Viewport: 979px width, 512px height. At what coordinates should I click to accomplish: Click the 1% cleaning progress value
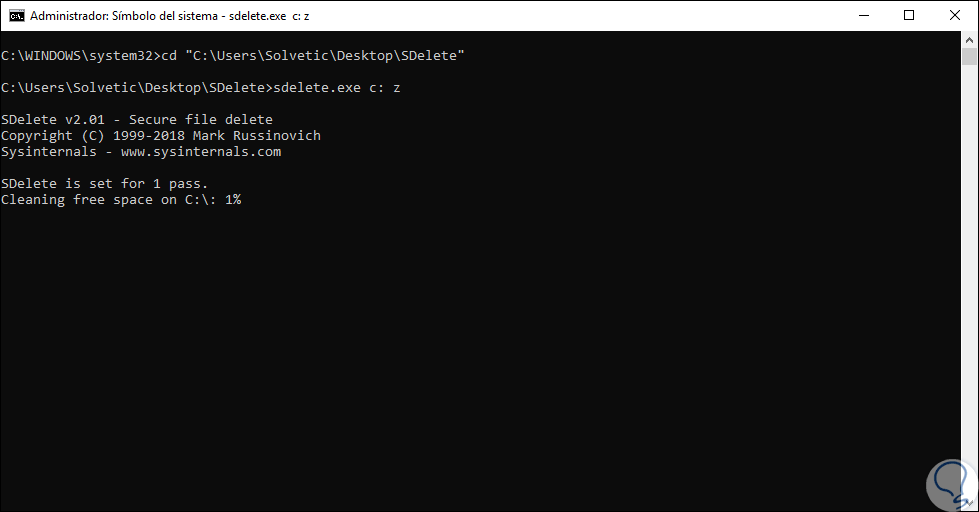[233, 200]
